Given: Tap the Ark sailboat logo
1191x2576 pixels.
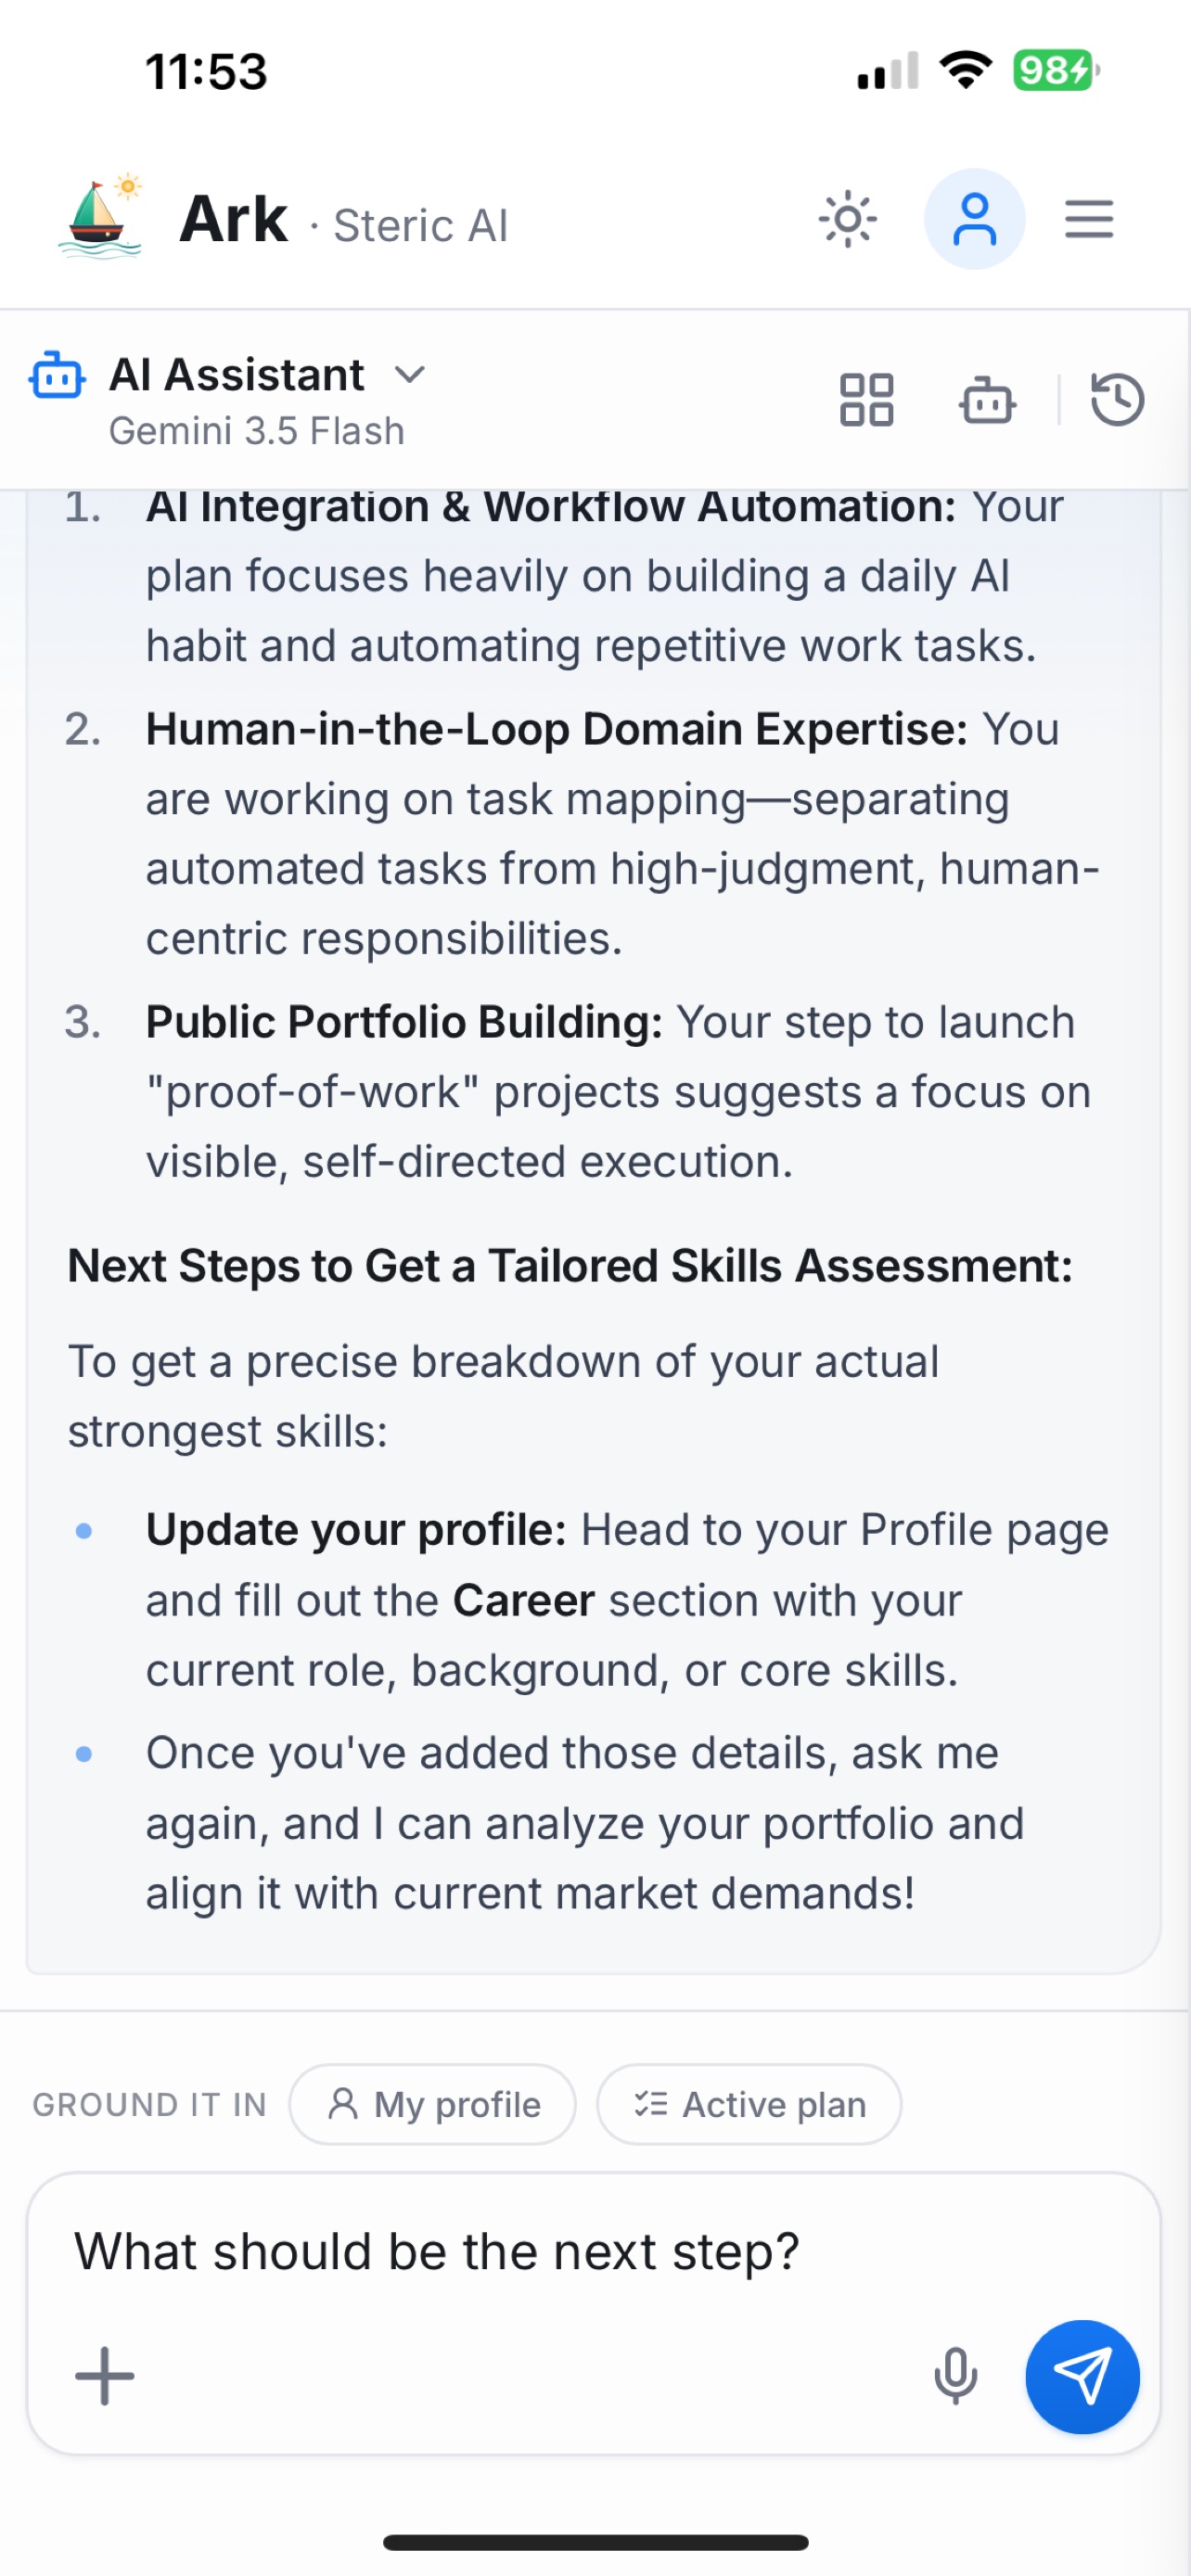Looking at the screenshot, I should [101, 216].
